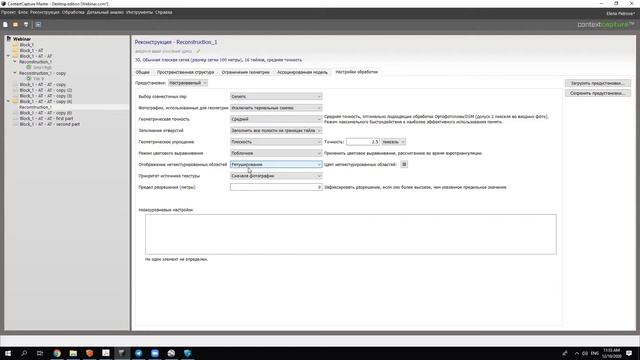Open the Инструменты menu
The height and width of the screenshot is (360, 640).
pyautogui.click(x=139, y=12)
